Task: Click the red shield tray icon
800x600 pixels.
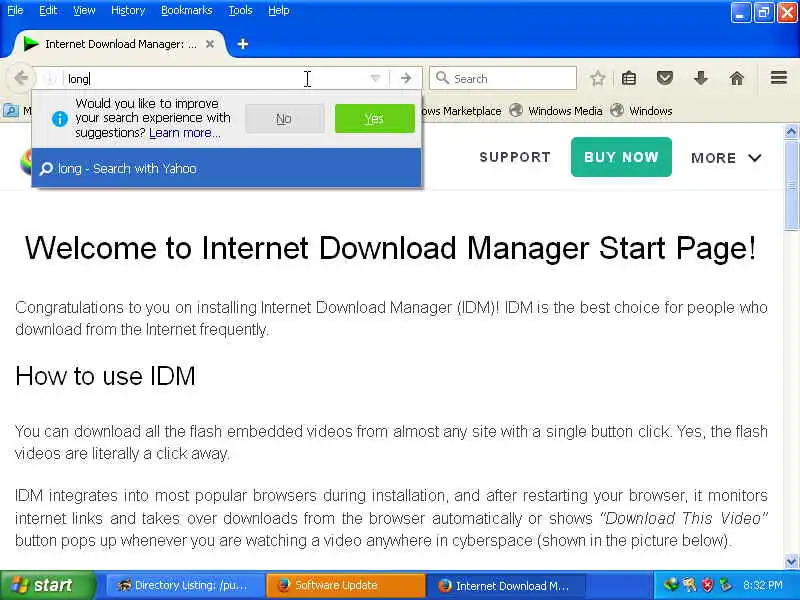Action: point(708,585)
